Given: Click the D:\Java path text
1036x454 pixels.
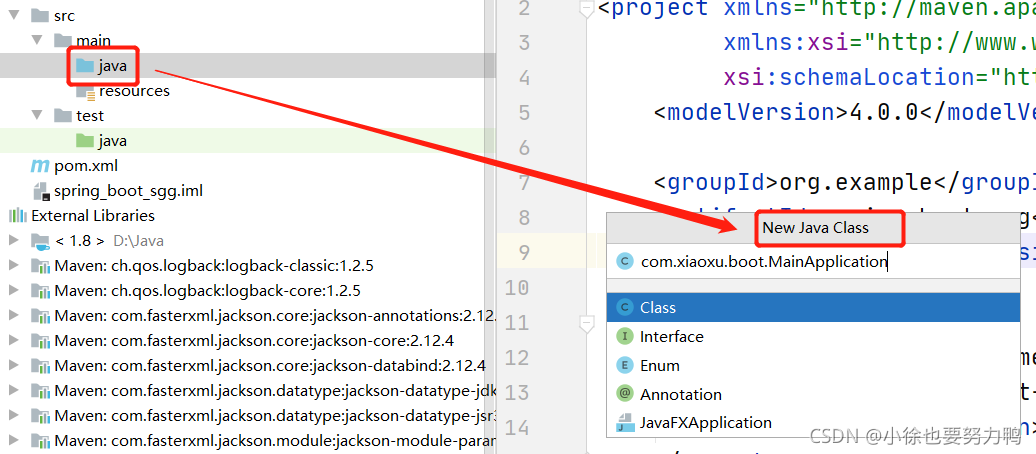Looking at the screenshot, I should click(139, 241).
